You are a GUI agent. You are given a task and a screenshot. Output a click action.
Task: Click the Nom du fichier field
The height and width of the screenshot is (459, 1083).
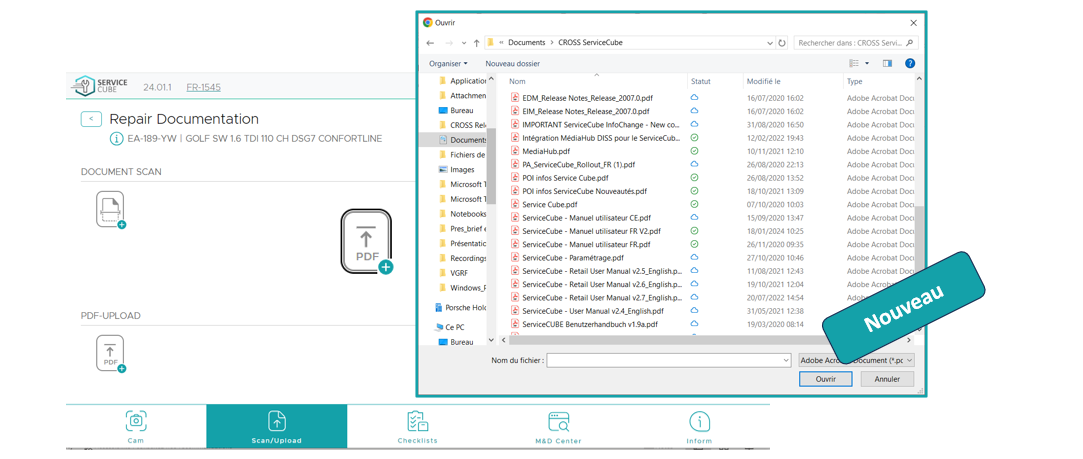[x=669, y=360]
